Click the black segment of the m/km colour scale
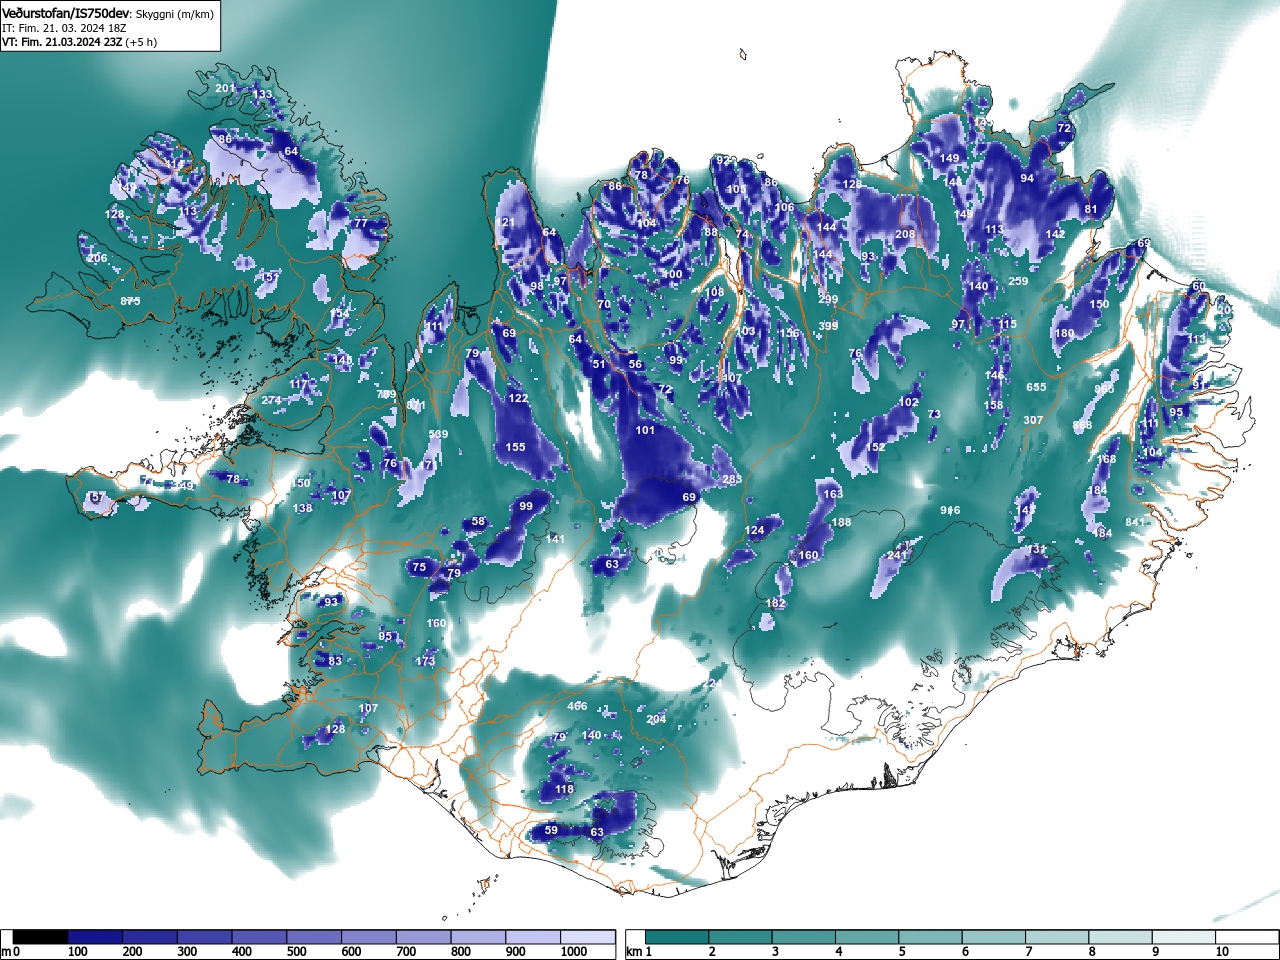 [41, 937]
